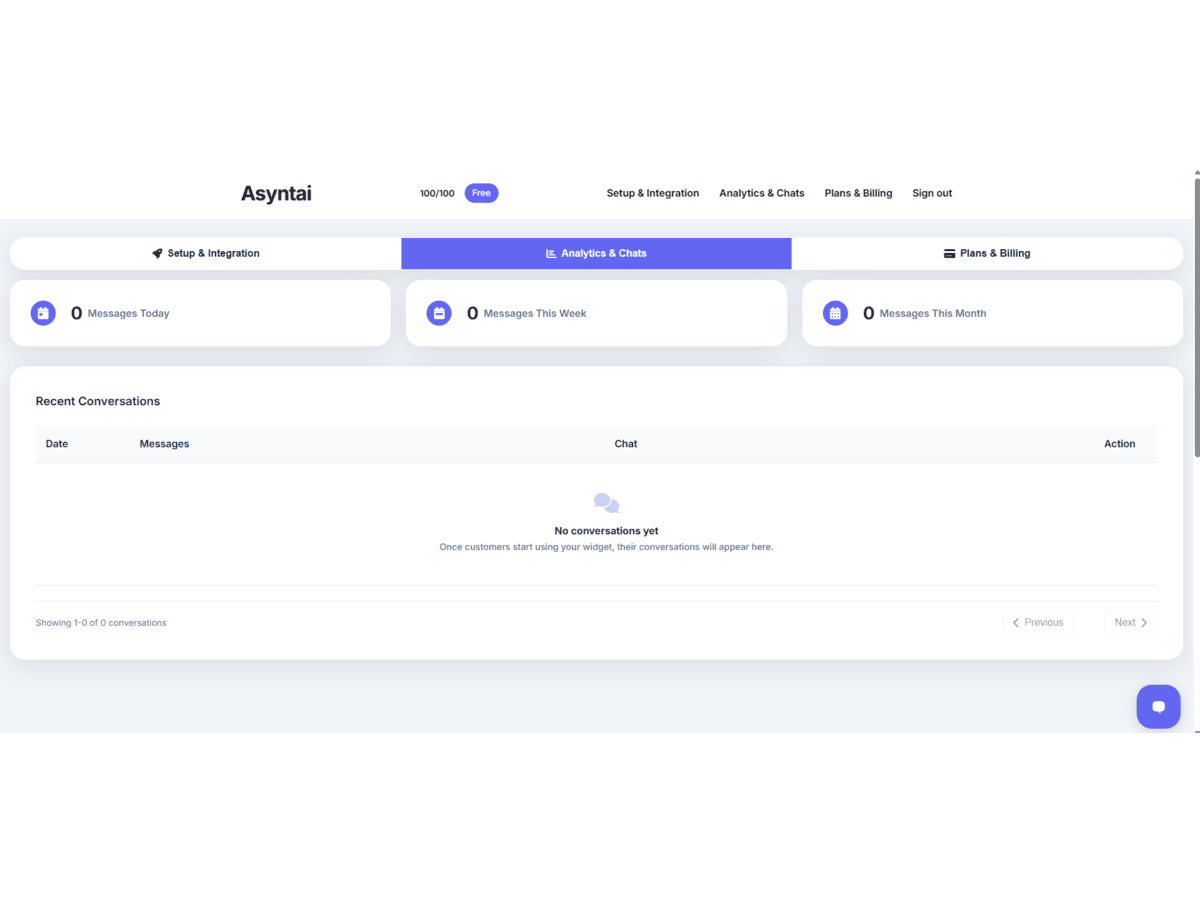Click the Messages This Week calendar icon
Viewport: 1200px width, 902px height.
tap(439, 313)
